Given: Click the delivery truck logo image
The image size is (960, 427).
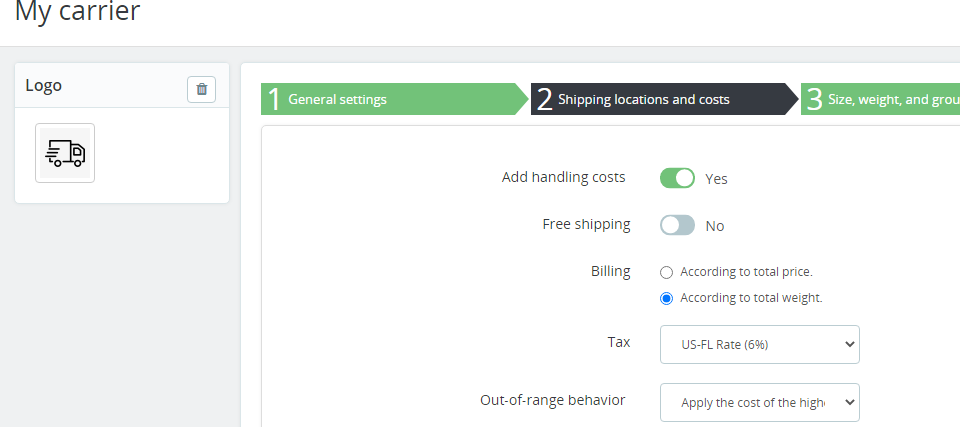Looking at the screenshot, I should point(65,153).
